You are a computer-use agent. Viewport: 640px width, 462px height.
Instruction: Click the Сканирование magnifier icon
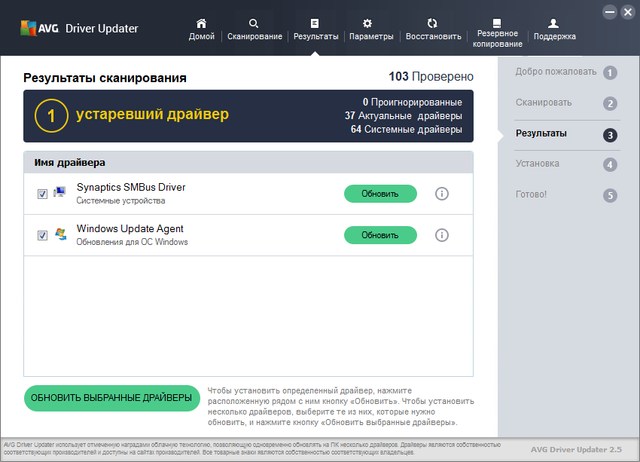pos(253,22)
